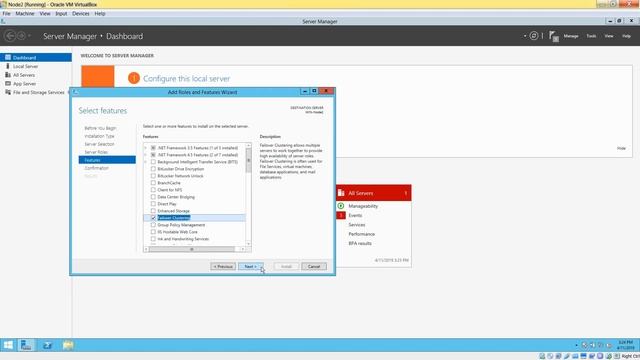The width and height of the screenshot is (640, 360).
Task: Open PowerShell from the taskbar
Action: [x=47, y=345]
